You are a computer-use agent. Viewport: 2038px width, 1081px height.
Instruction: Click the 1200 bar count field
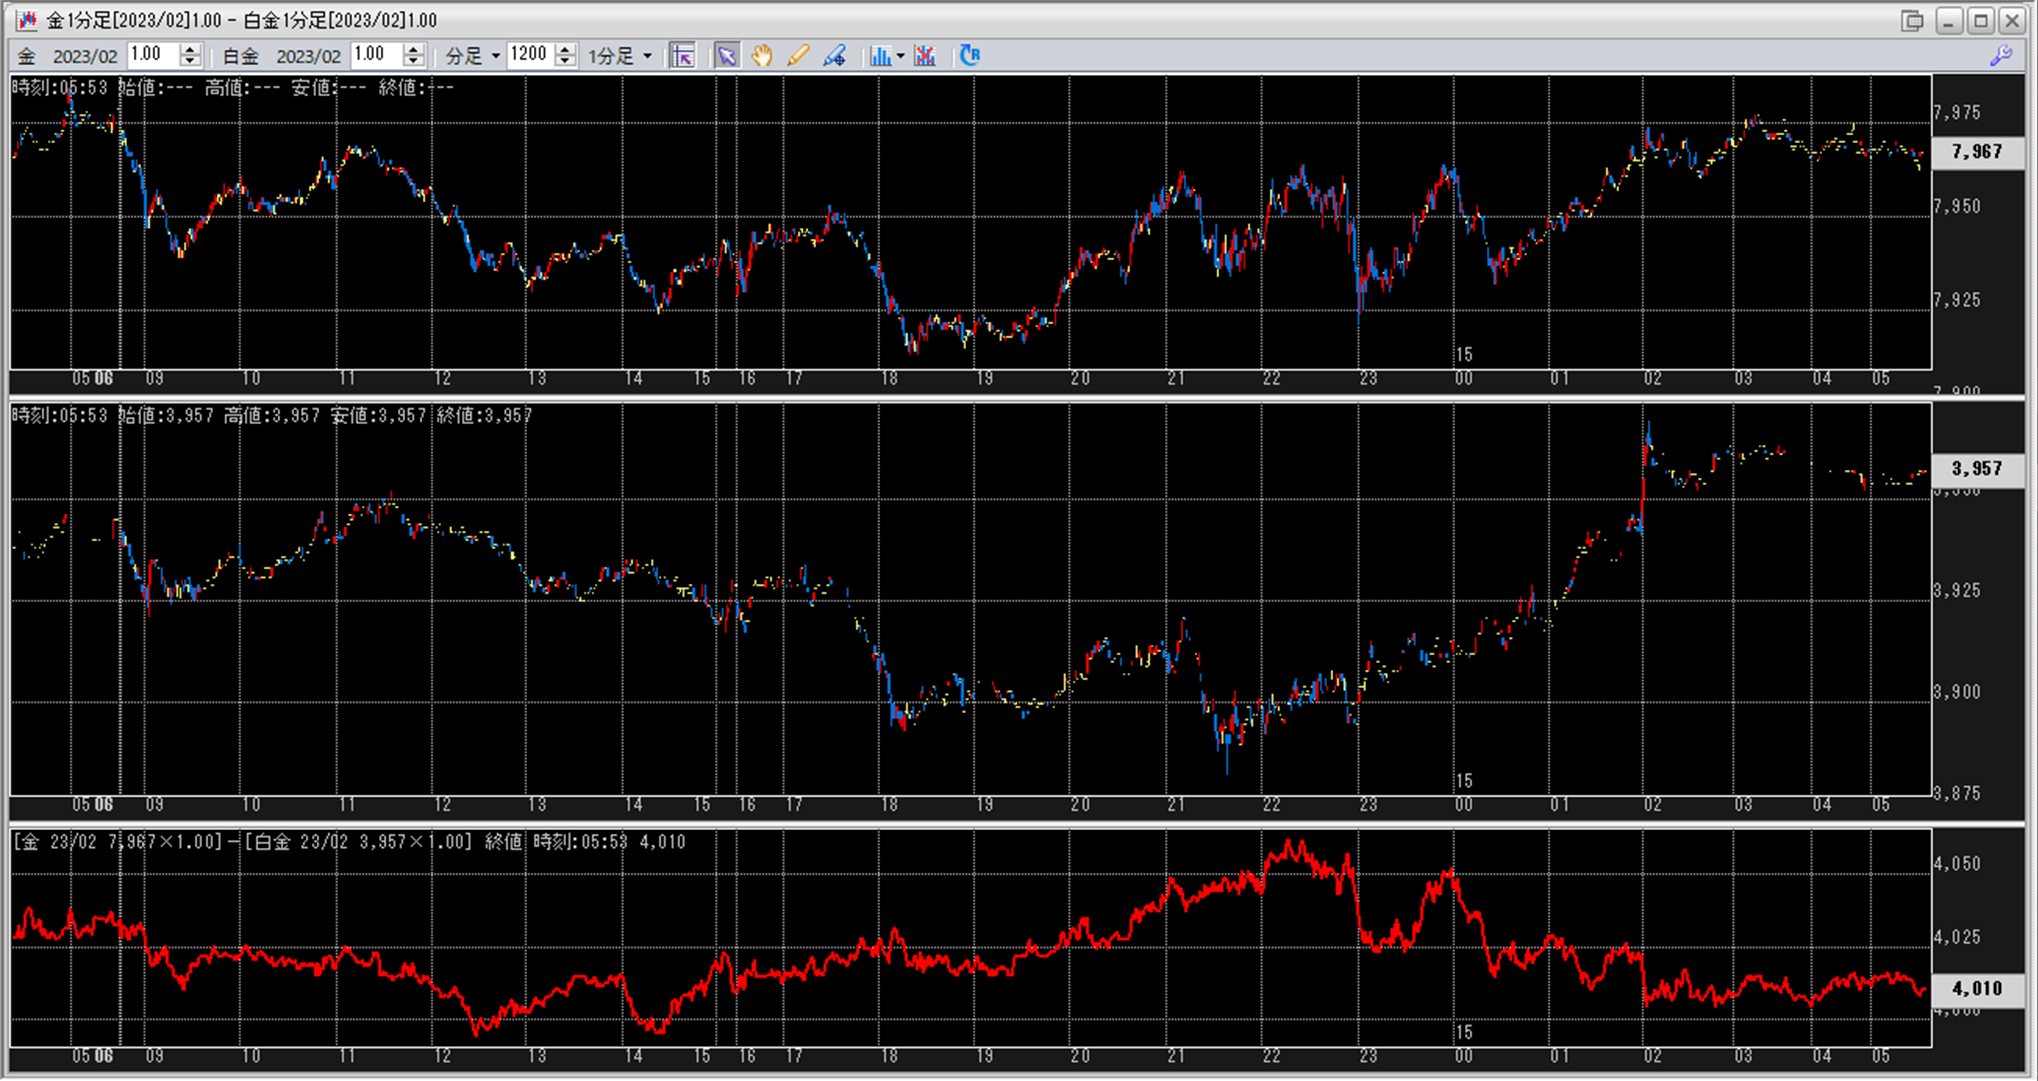click(x=529, y=55)
